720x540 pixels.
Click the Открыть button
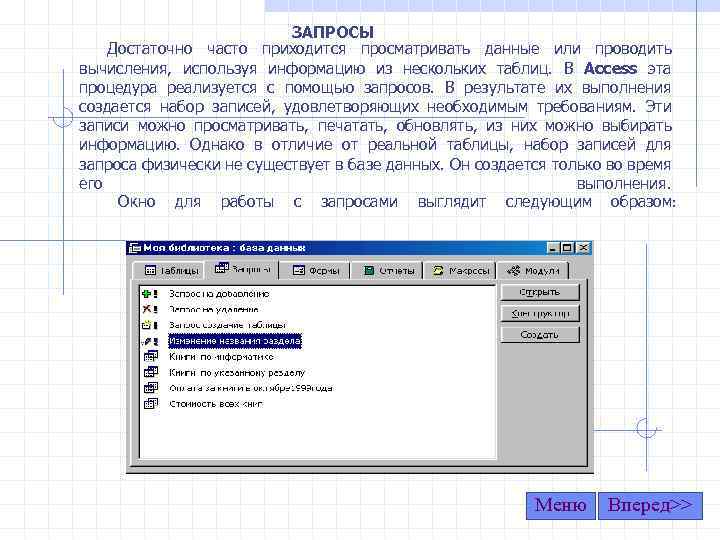pos(540,292)
